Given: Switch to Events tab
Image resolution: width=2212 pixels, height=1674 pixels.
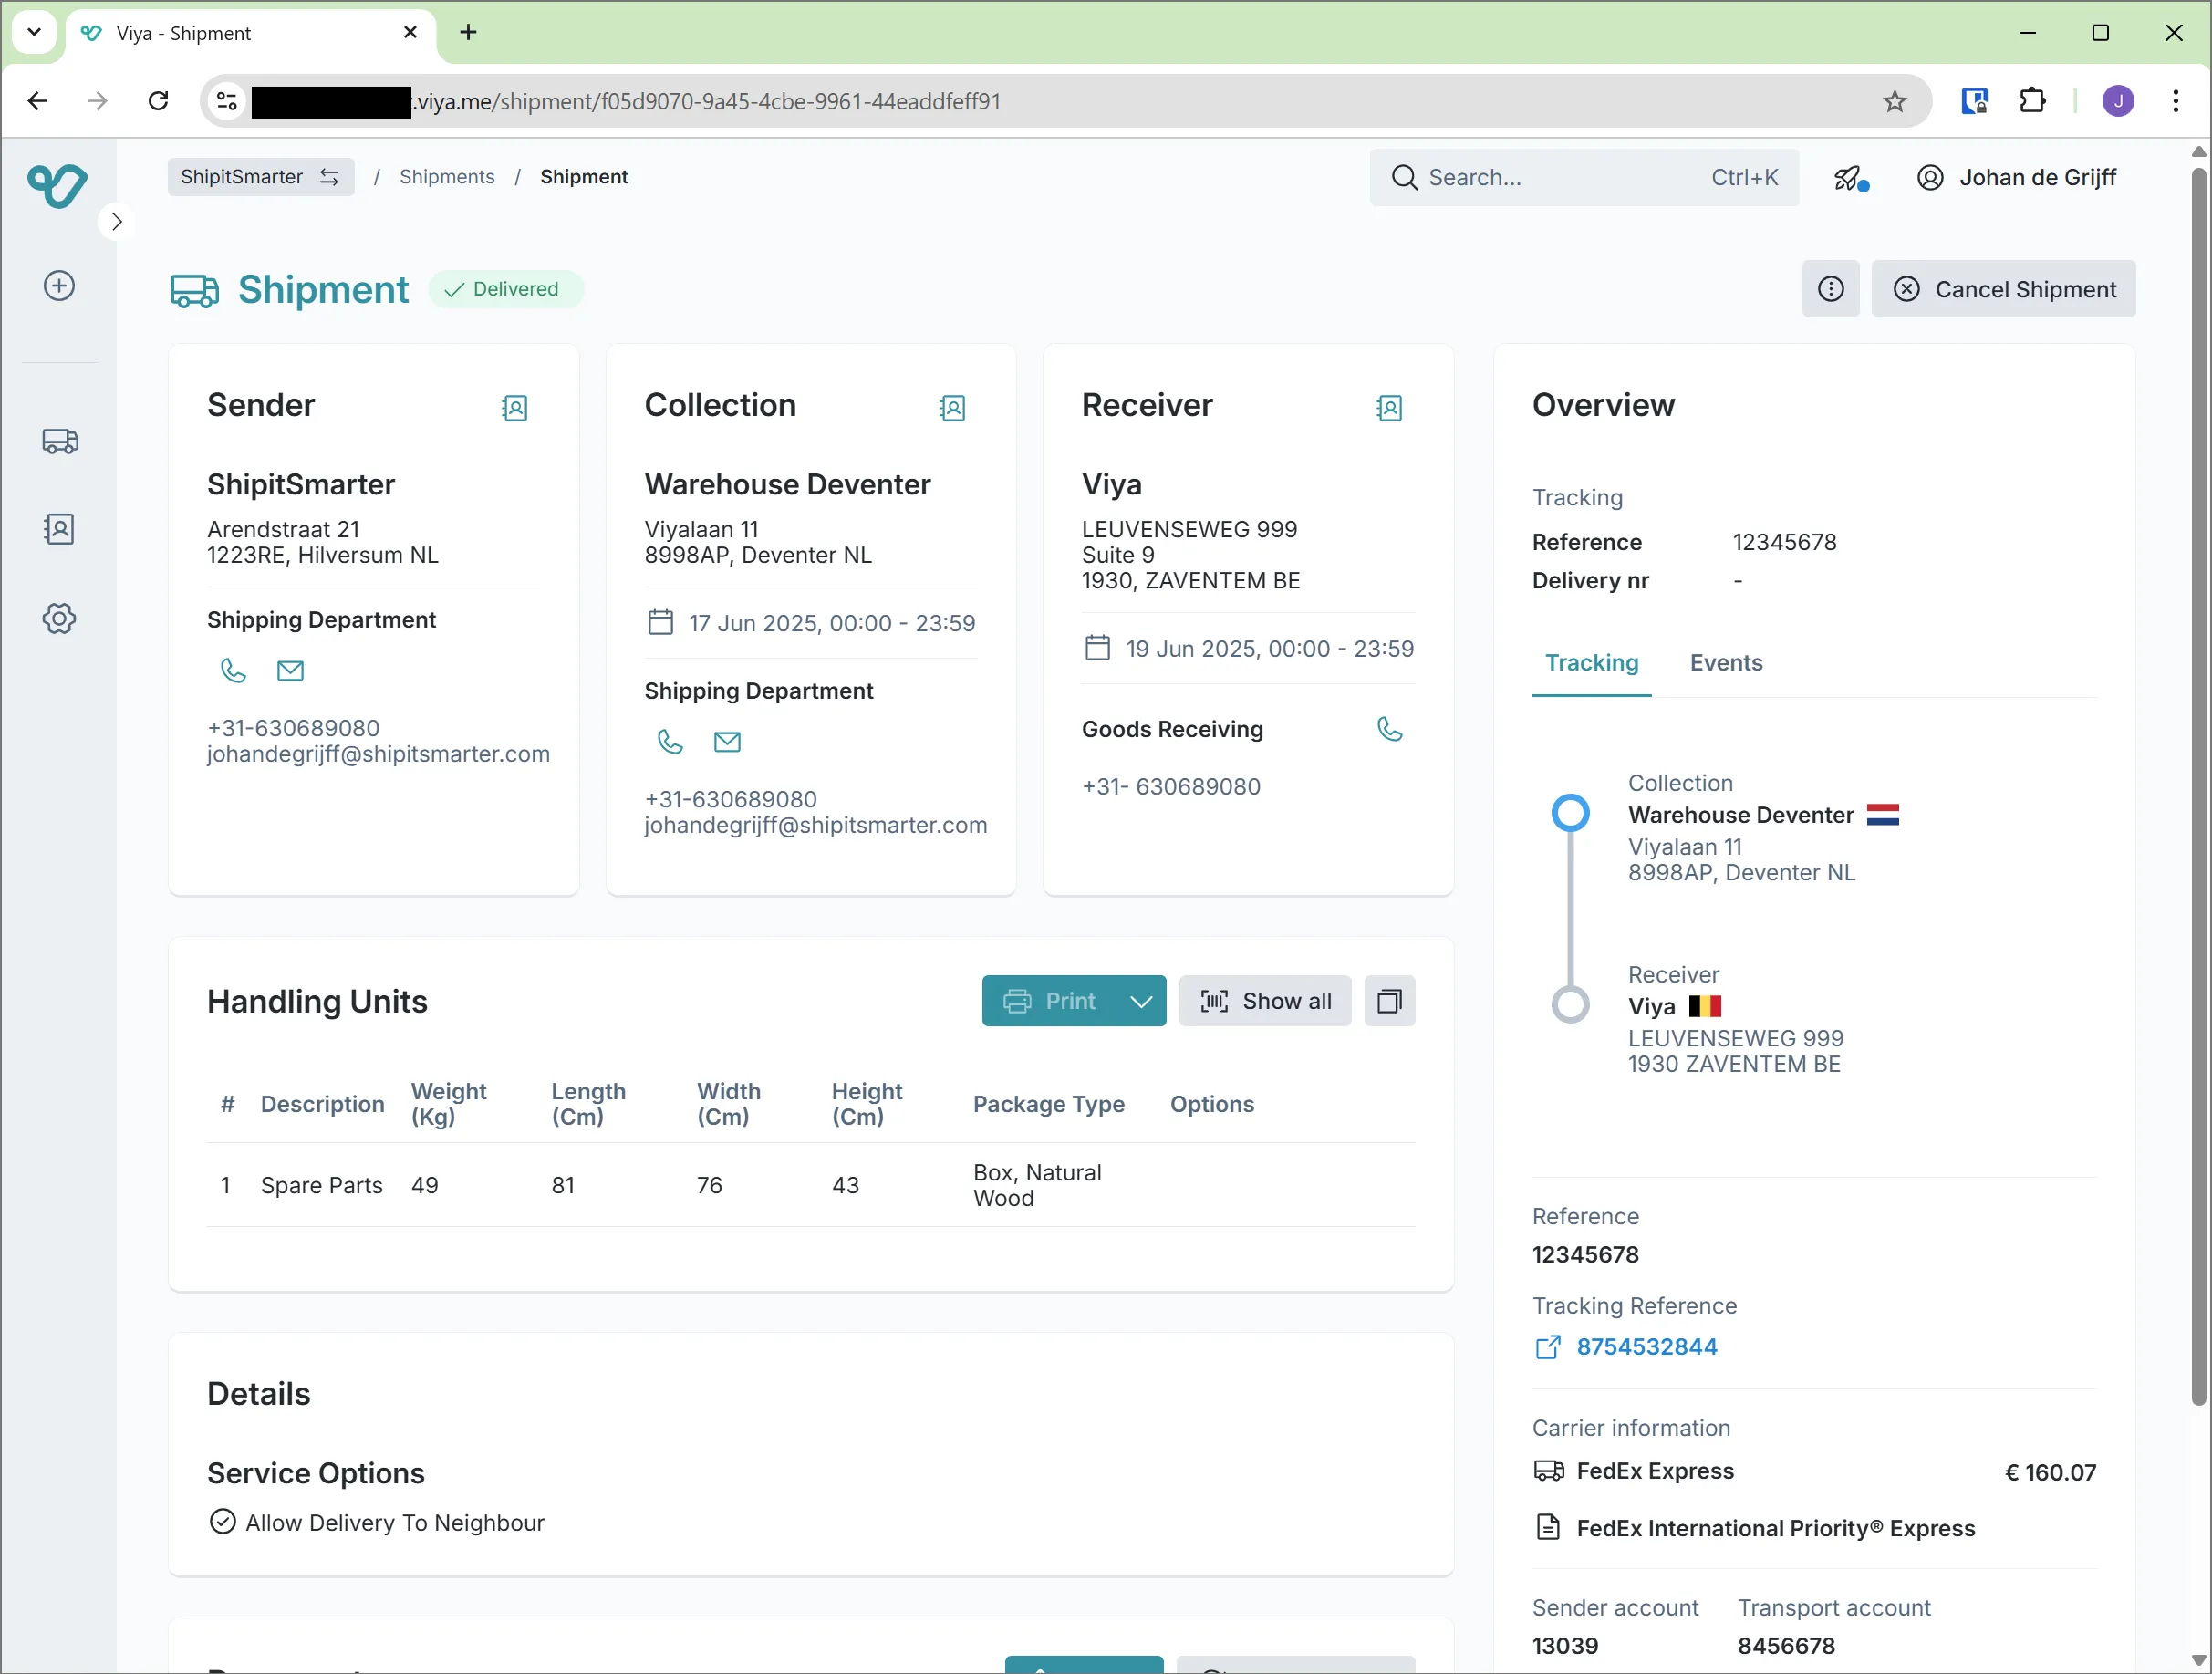Looking at the screenshot, I should (1725, 663).
